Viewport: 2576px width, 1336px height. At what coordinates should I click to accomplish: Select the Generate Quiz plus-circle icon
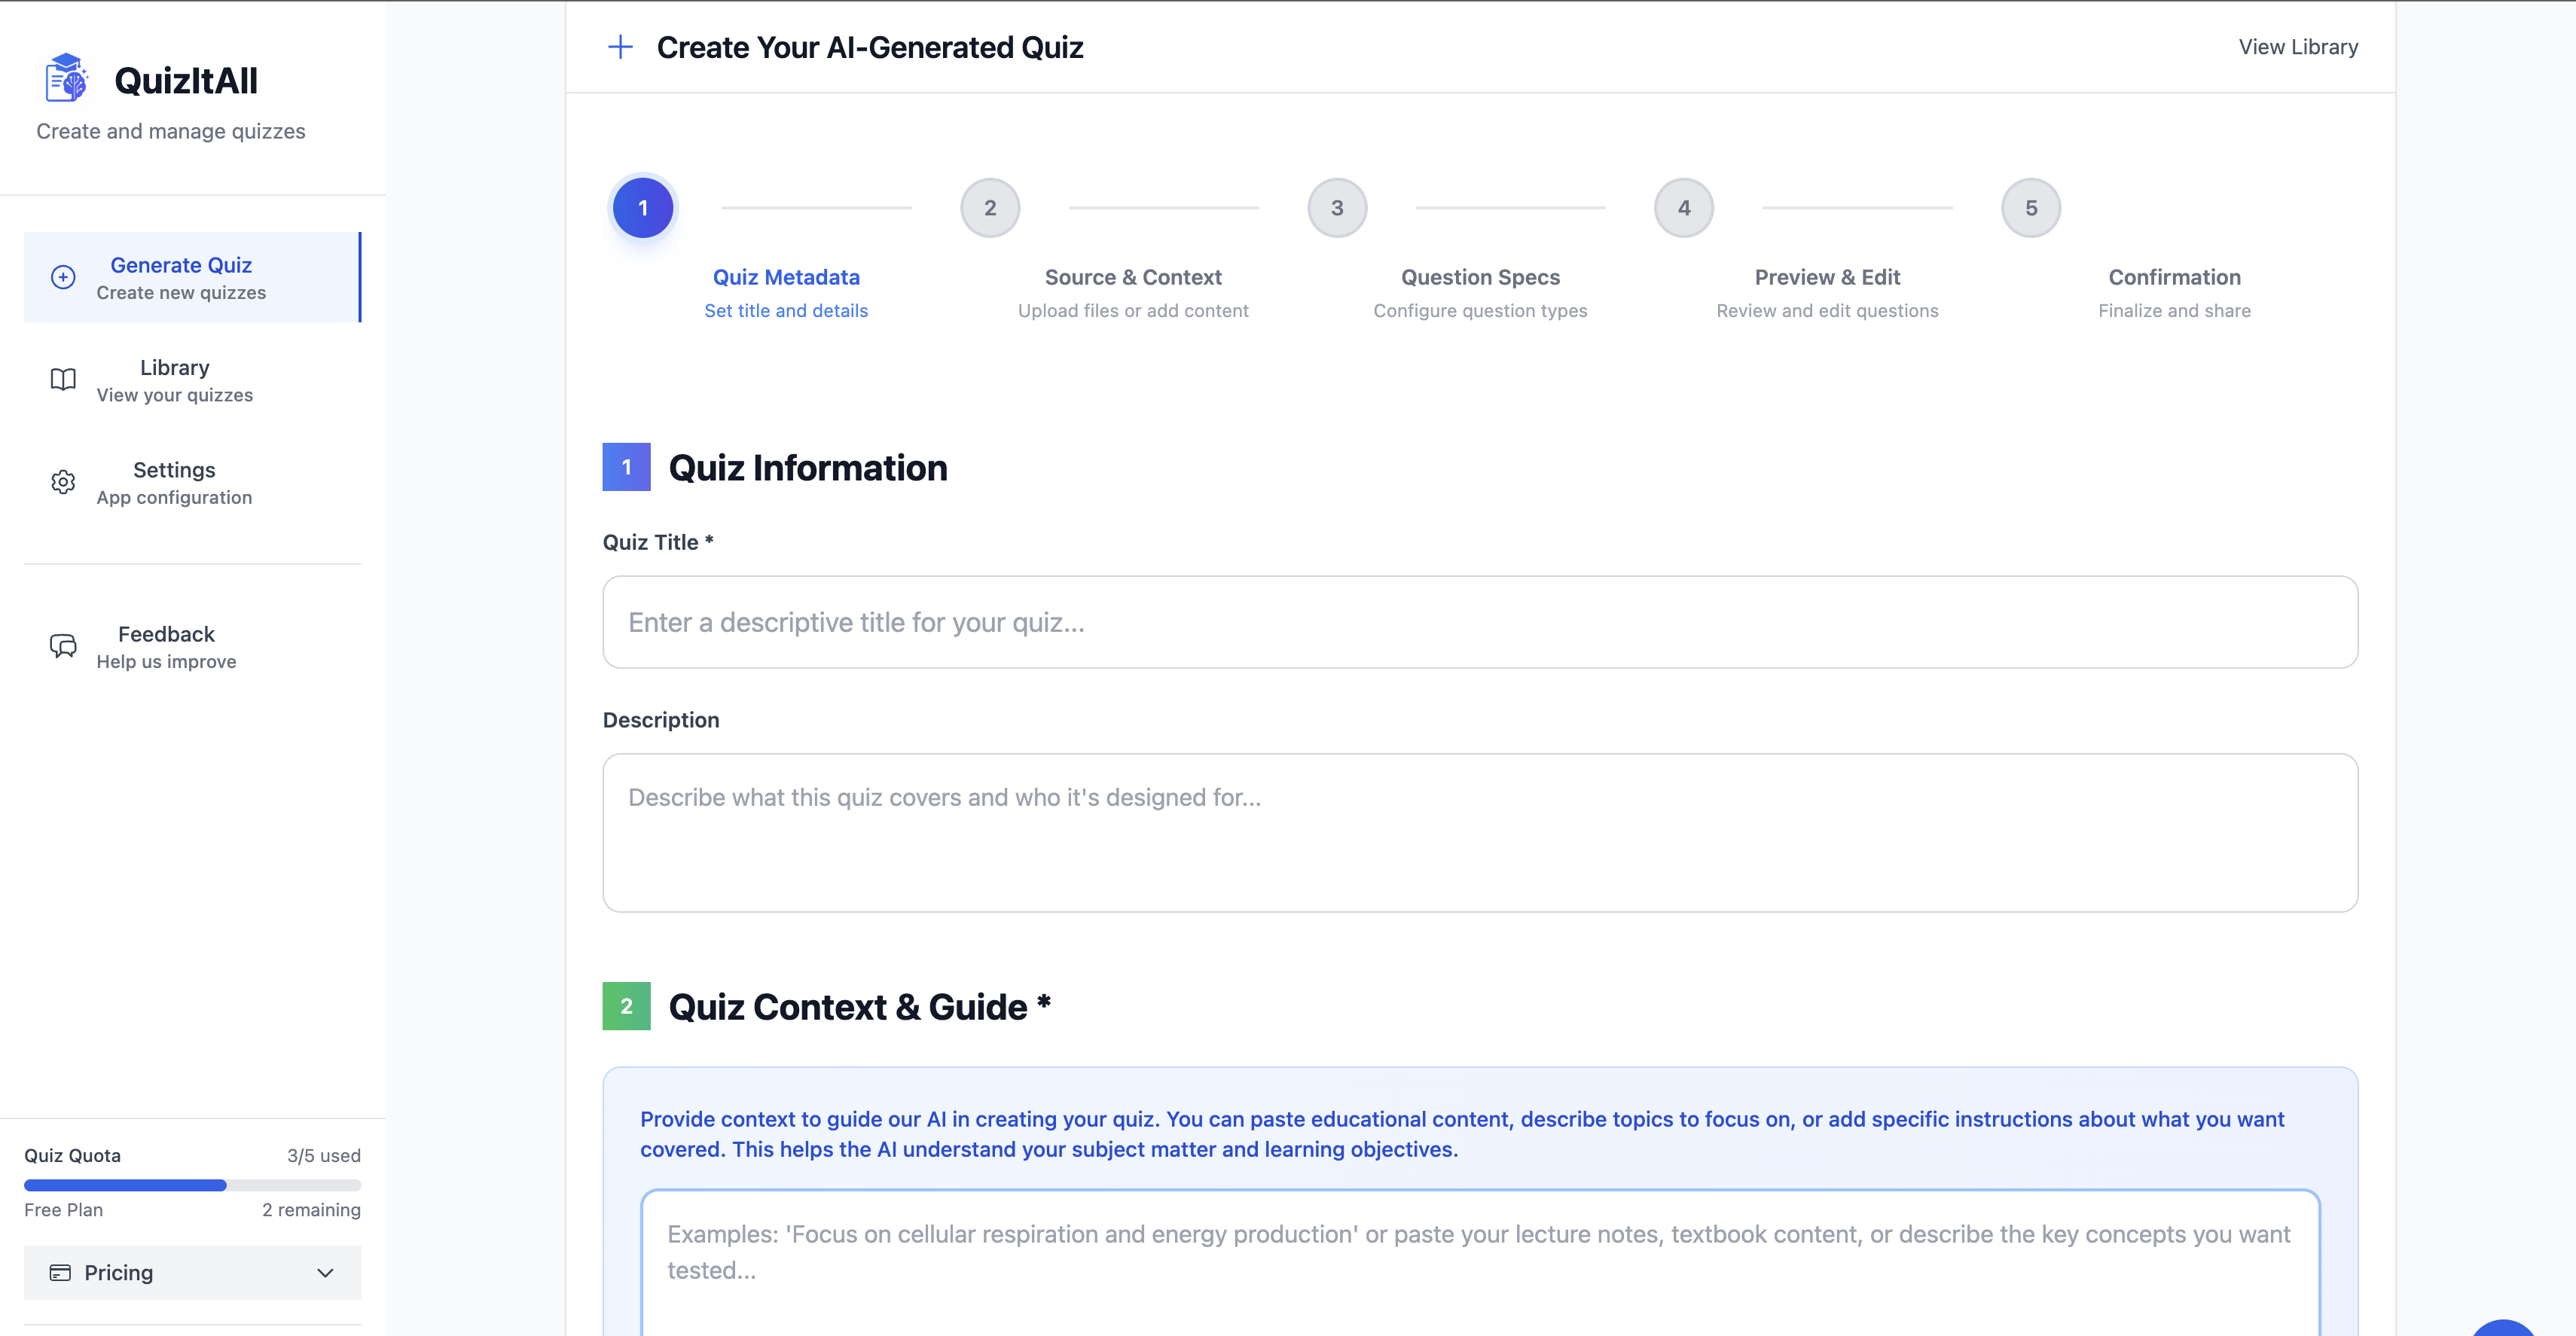click(x=63, y=277)
